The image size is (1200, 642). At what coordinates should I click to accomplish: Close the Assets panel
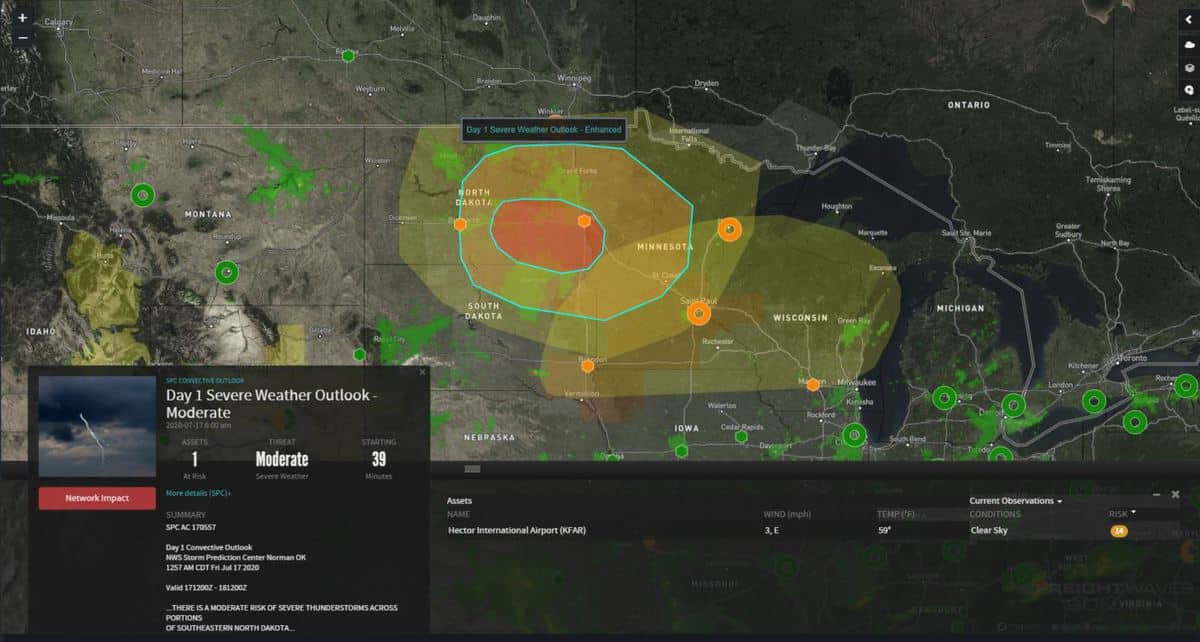[1175, 494]
